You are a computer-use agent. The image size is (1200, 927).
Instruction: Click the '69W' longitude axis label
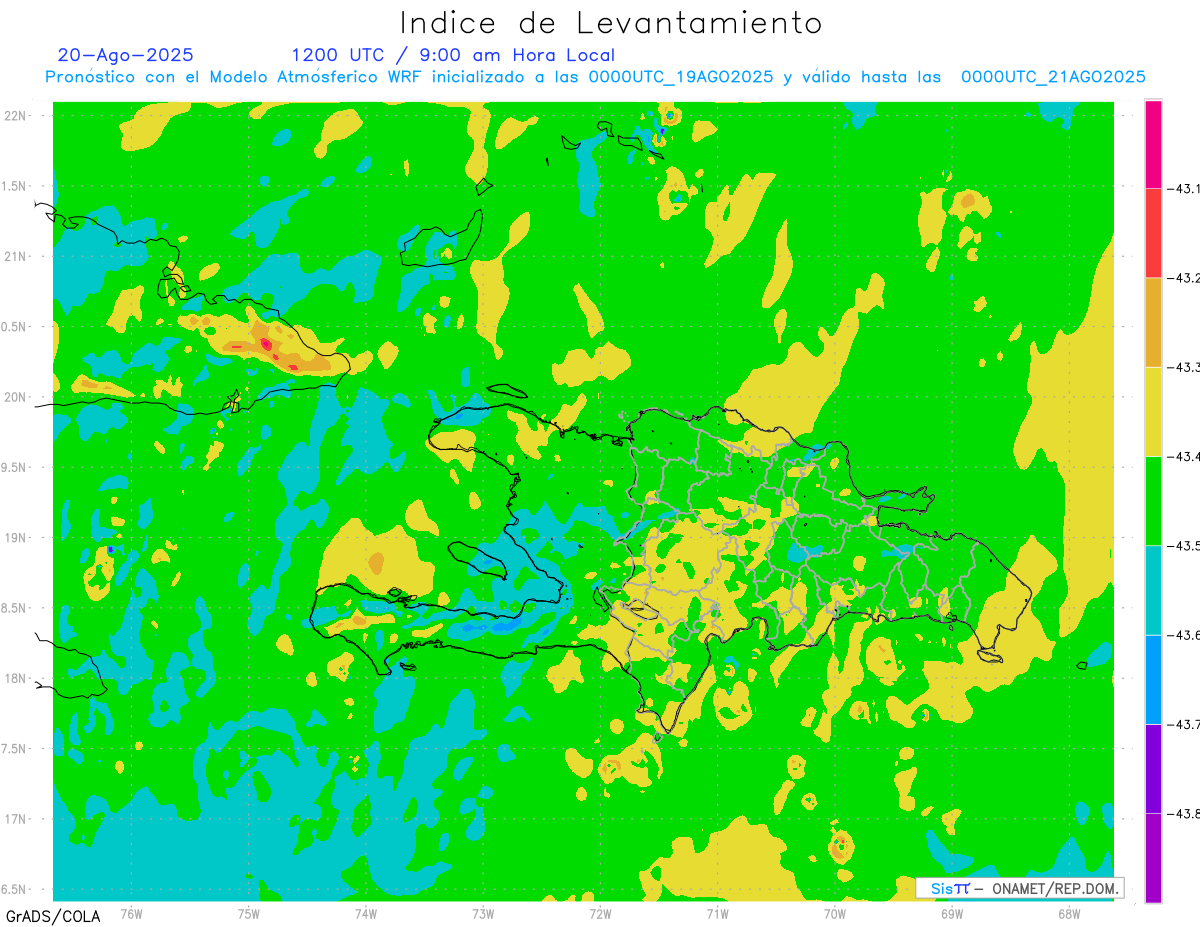pyautogui.click(x=952, y=913)
